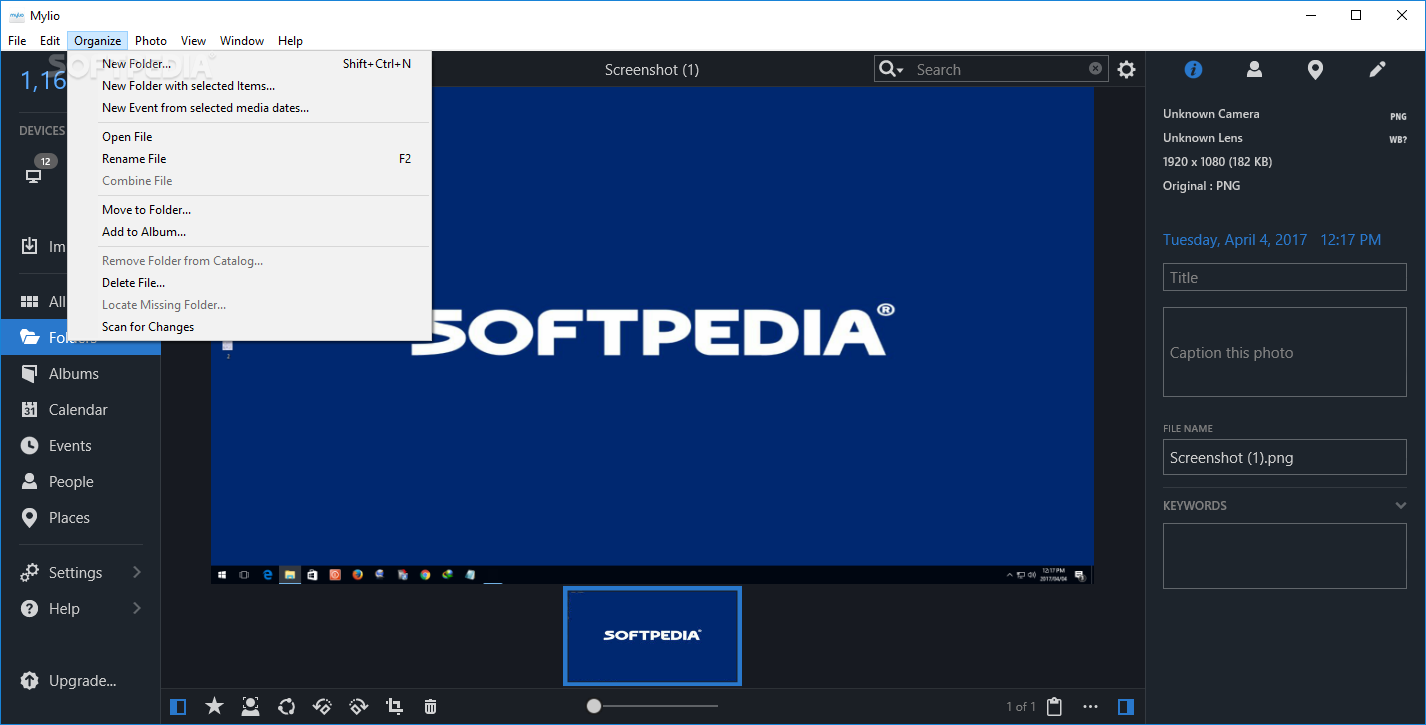Open Albums in the sidebar
The width and height of the screenshot is (1426, 725).
coord(80,374)
